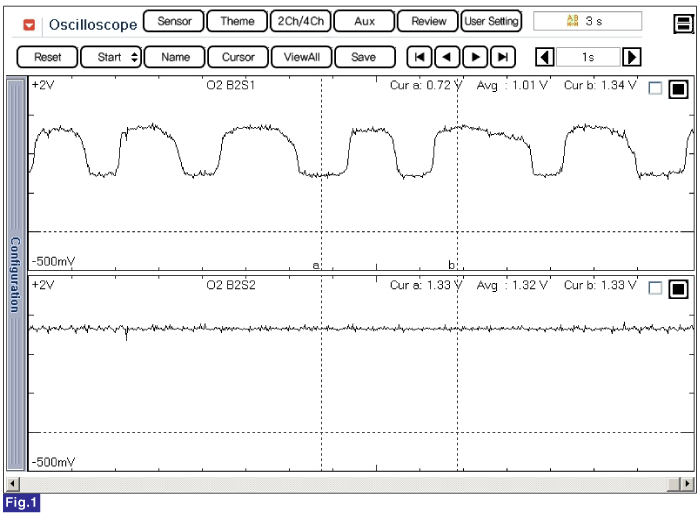Open the Review button
Viewport: 700px width, 515px height.
(x=428, y=21)
